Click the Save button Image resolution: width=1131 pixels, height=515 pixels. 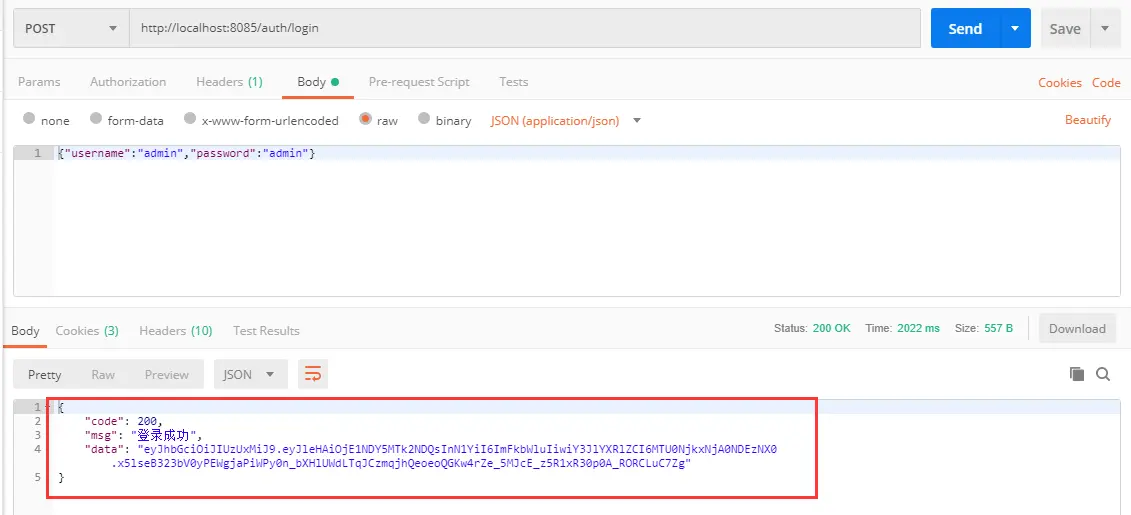(1065, 29)
